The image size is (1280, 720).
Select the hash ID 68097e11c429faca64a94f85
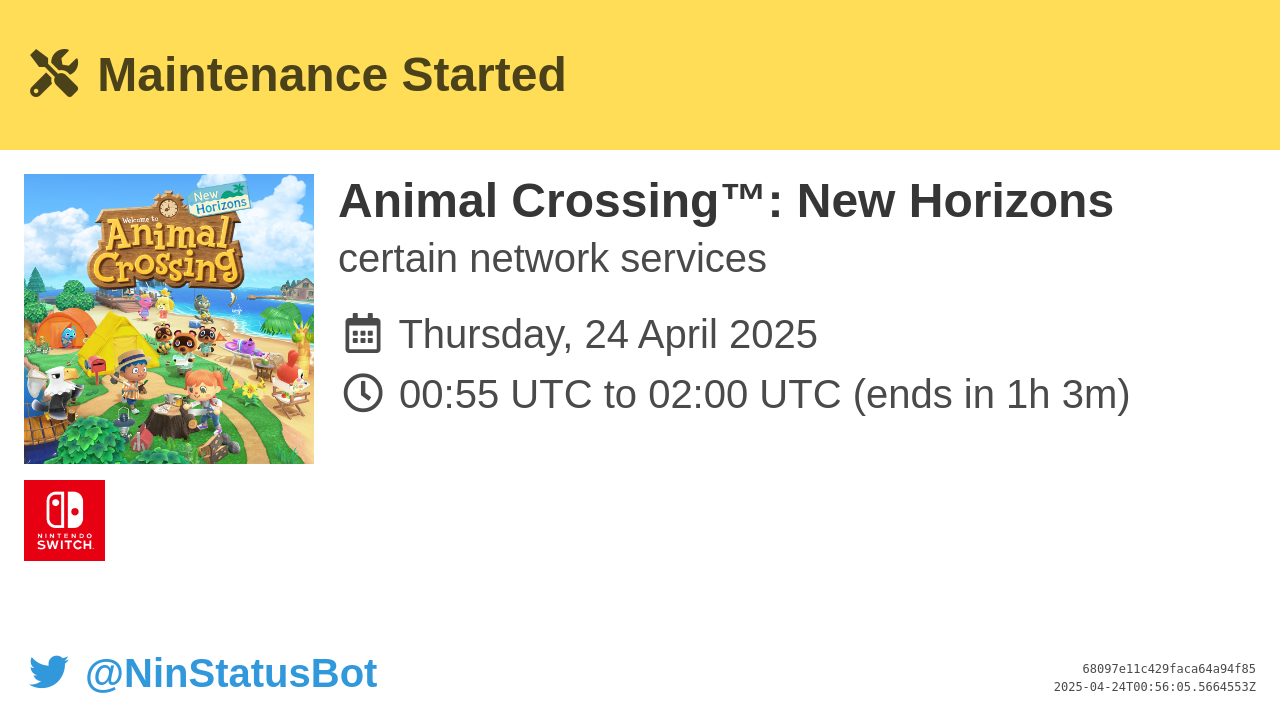coord(1169,669)
